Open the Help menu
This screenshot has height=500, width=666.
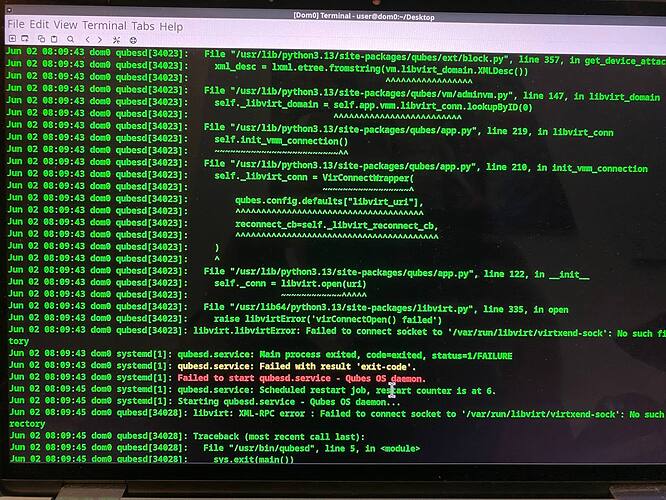click(x=171, y=27)
